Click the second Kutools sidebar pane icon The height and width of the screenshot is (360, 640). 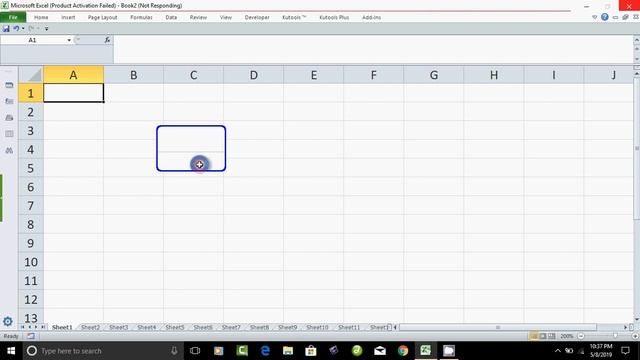[9, 101]
